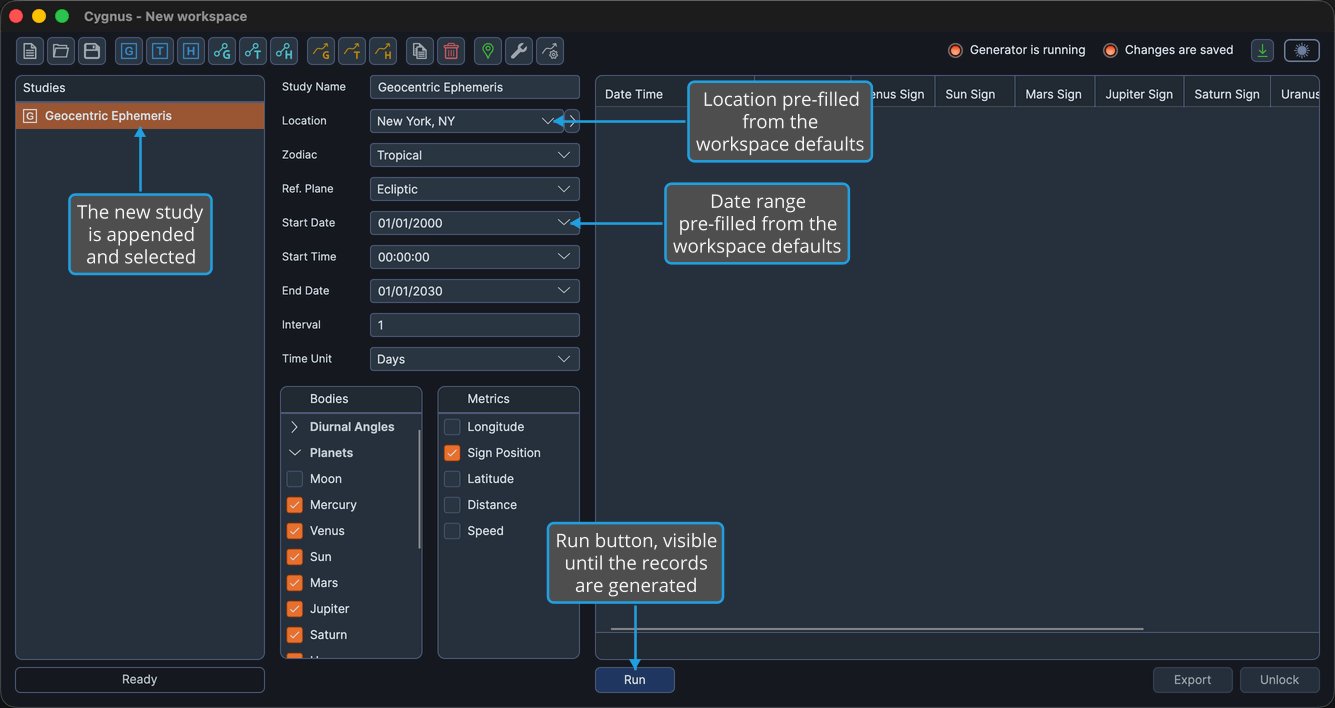Expand the Diurnal Angles group
The width and height of the screenshot is (1335, 708).
(295, 427)
